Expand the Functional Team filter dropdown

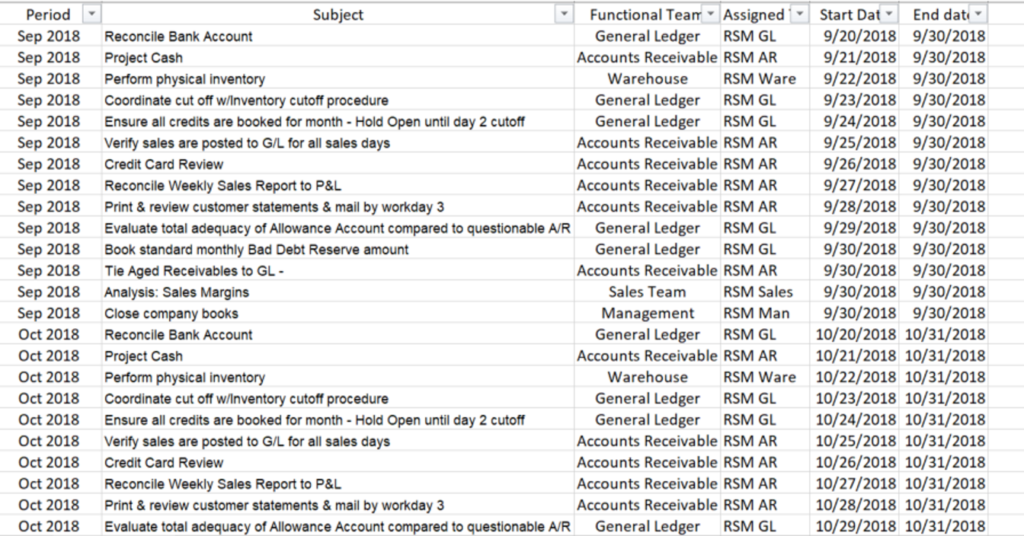coord(710,14)
